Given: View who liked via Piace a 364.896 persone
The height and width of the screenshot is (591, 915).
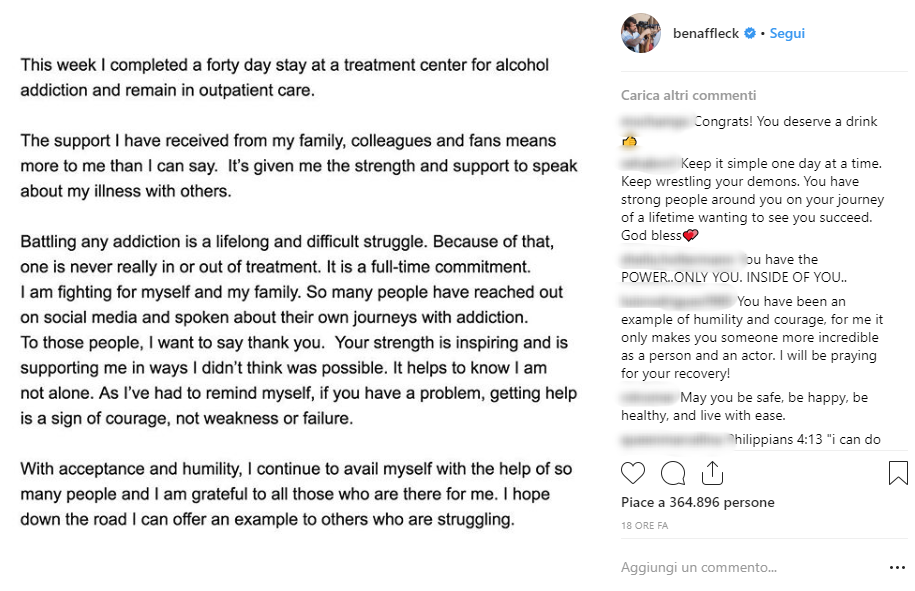Looking at the screenshot, I should [x=697, y=502].
